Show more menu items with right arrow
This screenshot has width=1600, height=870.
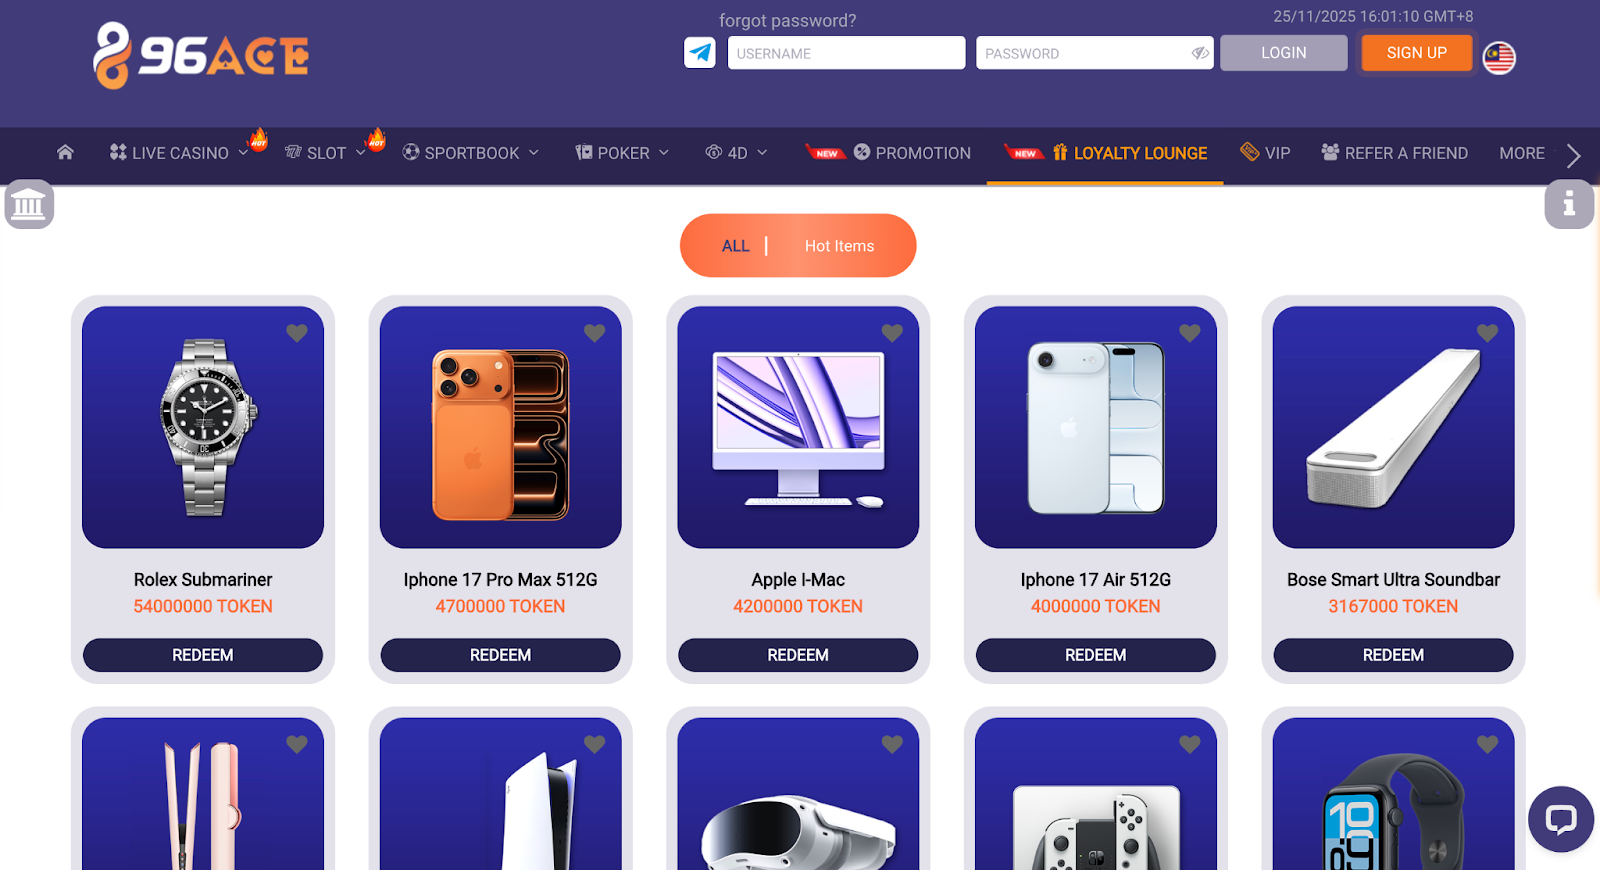tap(1573, 155)
